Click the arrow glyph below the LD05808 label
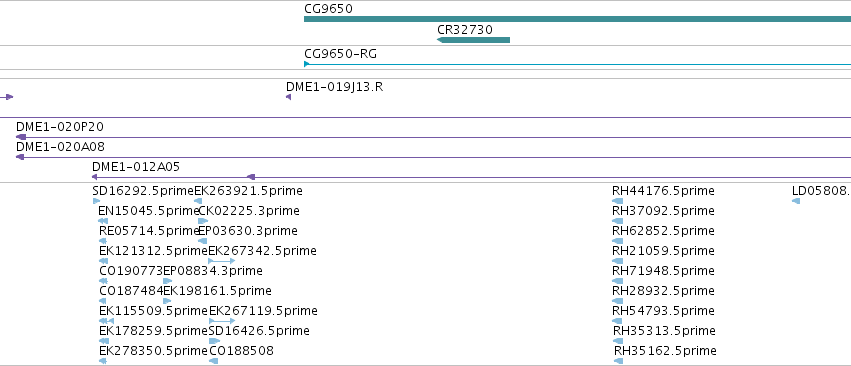Screen dimensions: 851x366 coord(796,201)
